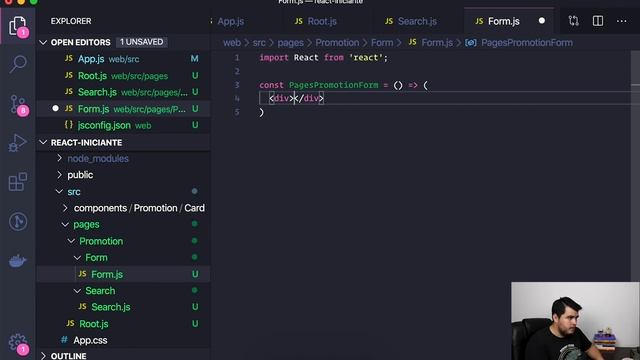The width and height of the screenshot is (640, 360).
Task: Select Form.js file in project tree
Action: pos(123,274)
